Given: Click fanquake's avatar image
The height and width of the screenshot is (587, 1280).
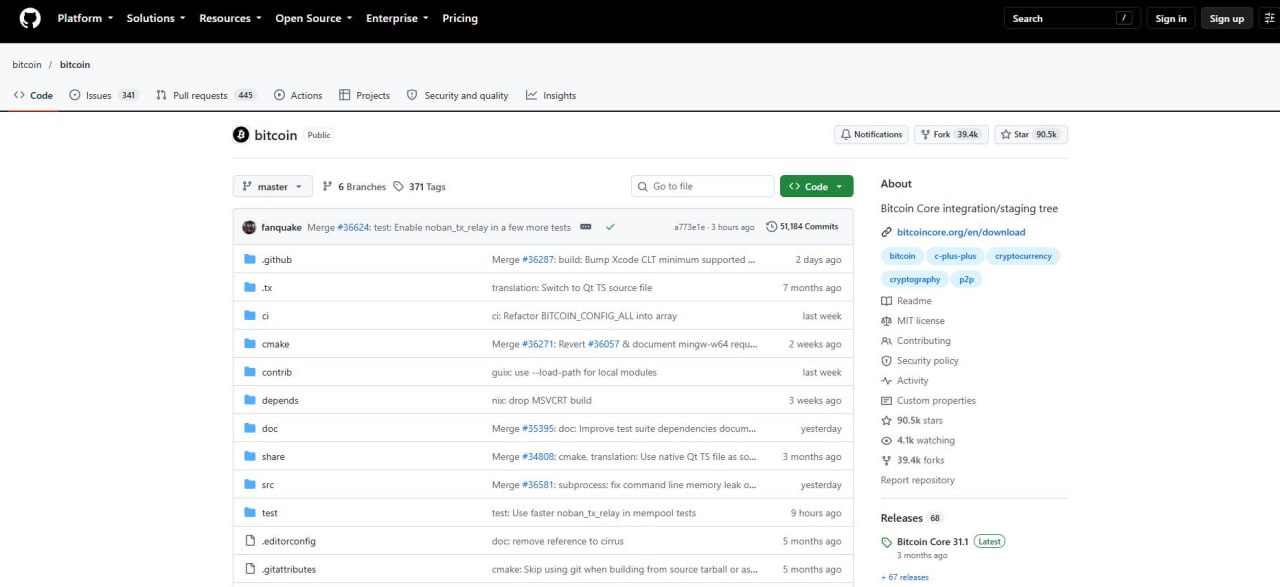Looking at the screenshot, I should 249,227.
